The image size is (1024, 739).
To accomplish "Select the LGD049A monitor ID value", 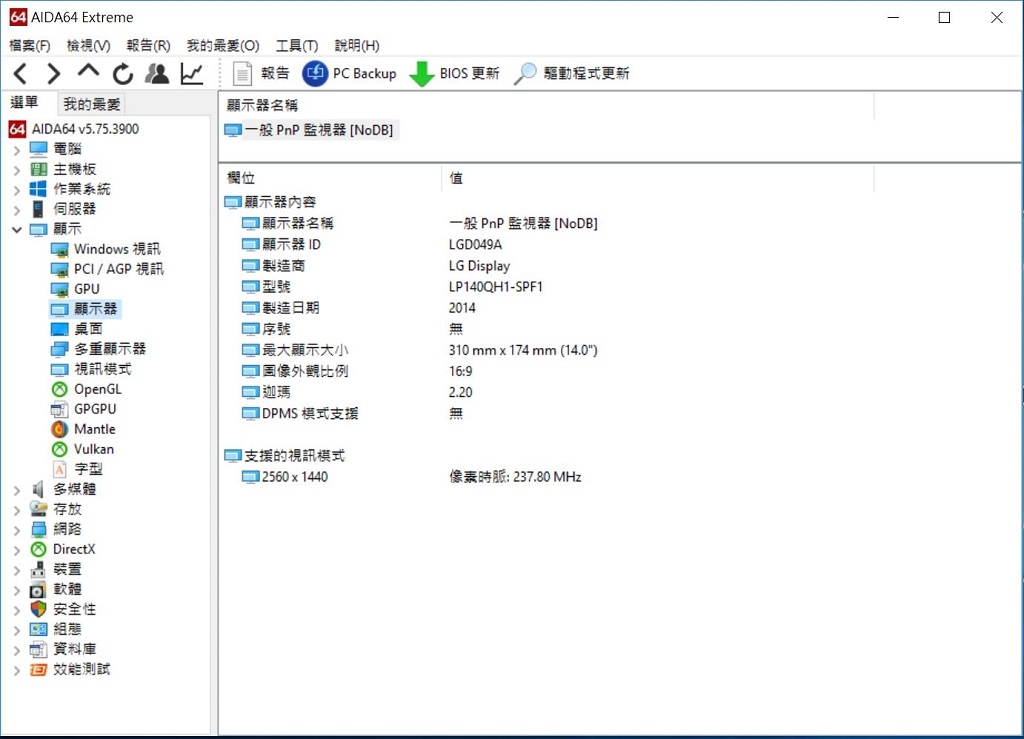I will (475, 245).
